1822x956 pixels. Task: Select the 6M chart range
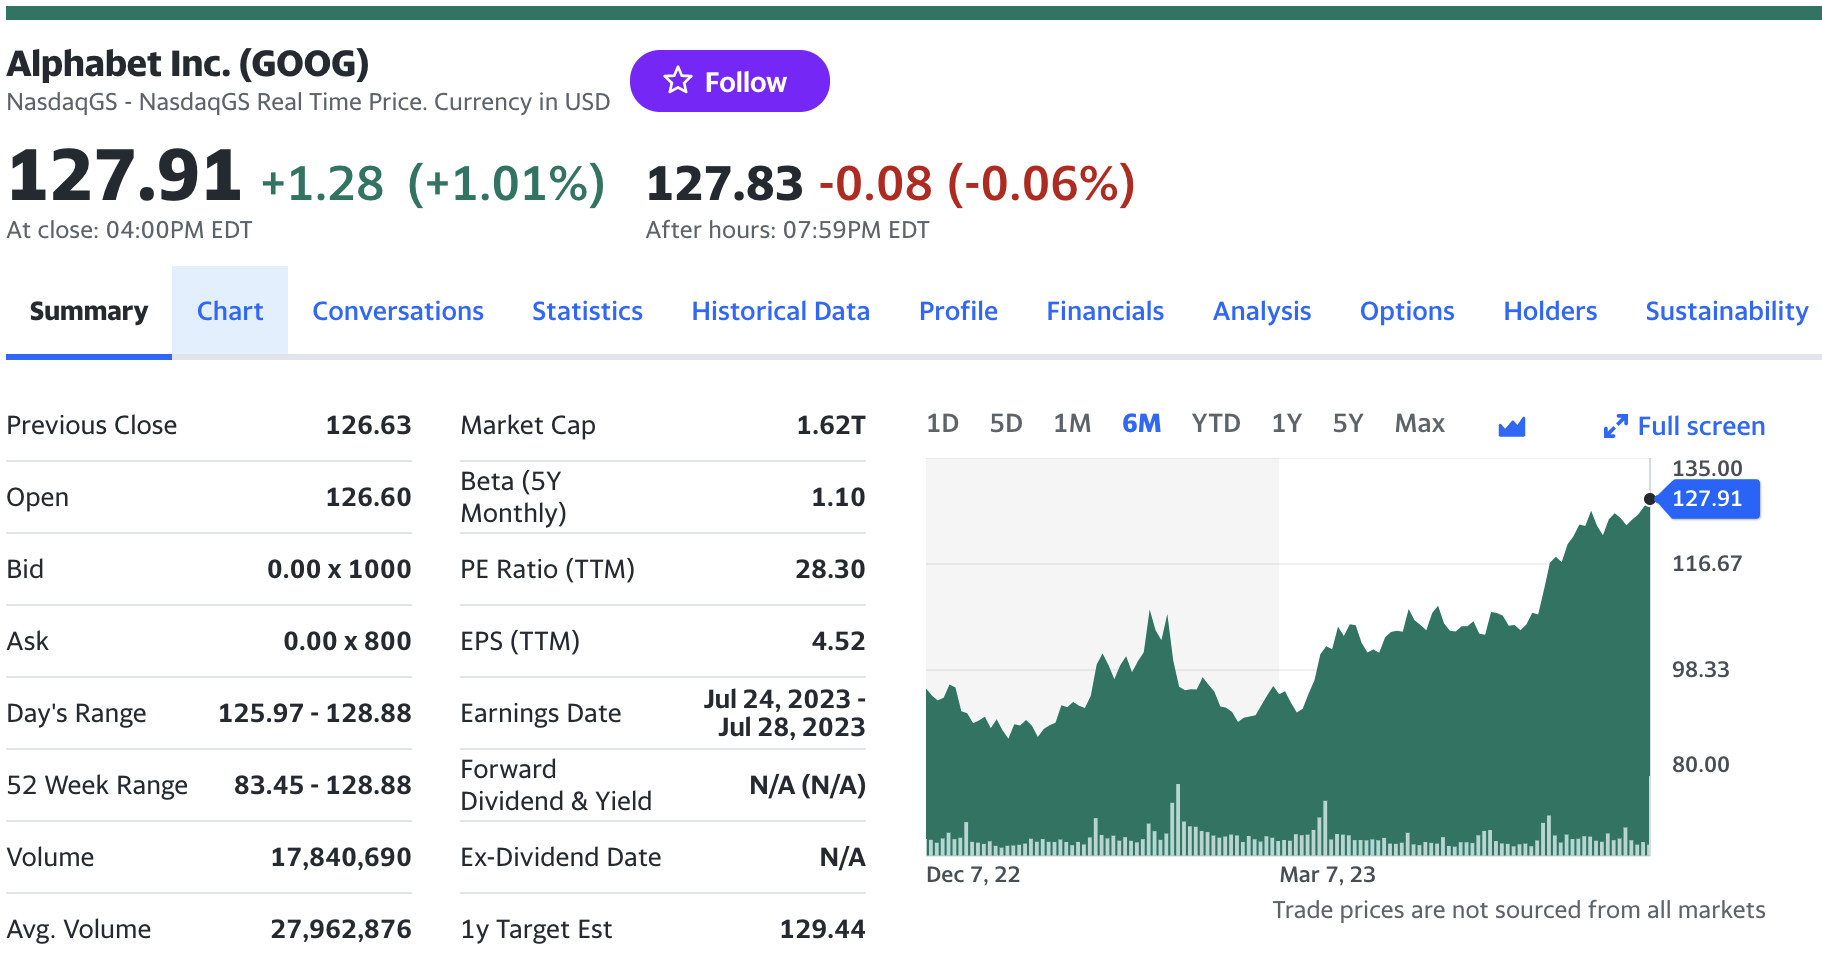[1141, 423]
